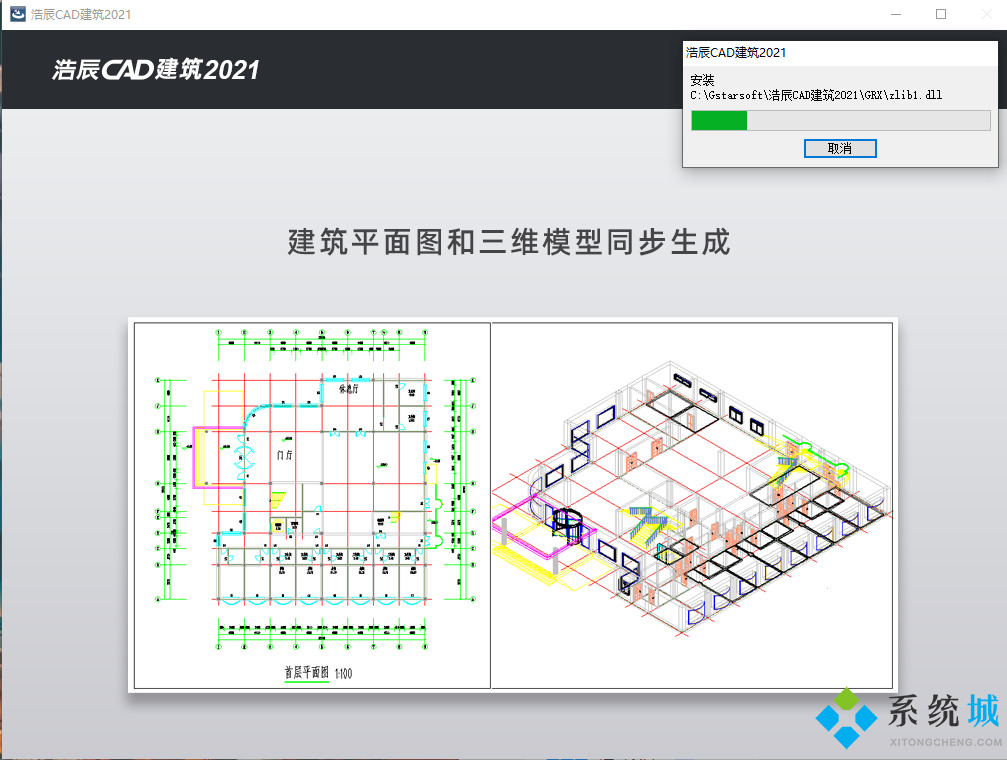The image size is (1007, 760).
Task: Click the 首层平面图 drawing title
Action: pyautogui.click(x=306, y=673)
